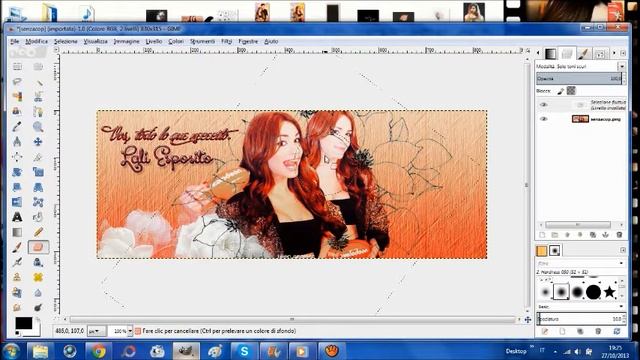Select the Zoom magnifier tool
Image resolution: width=640 pixels, height=360 pixels.
click(x=38, y=127)
